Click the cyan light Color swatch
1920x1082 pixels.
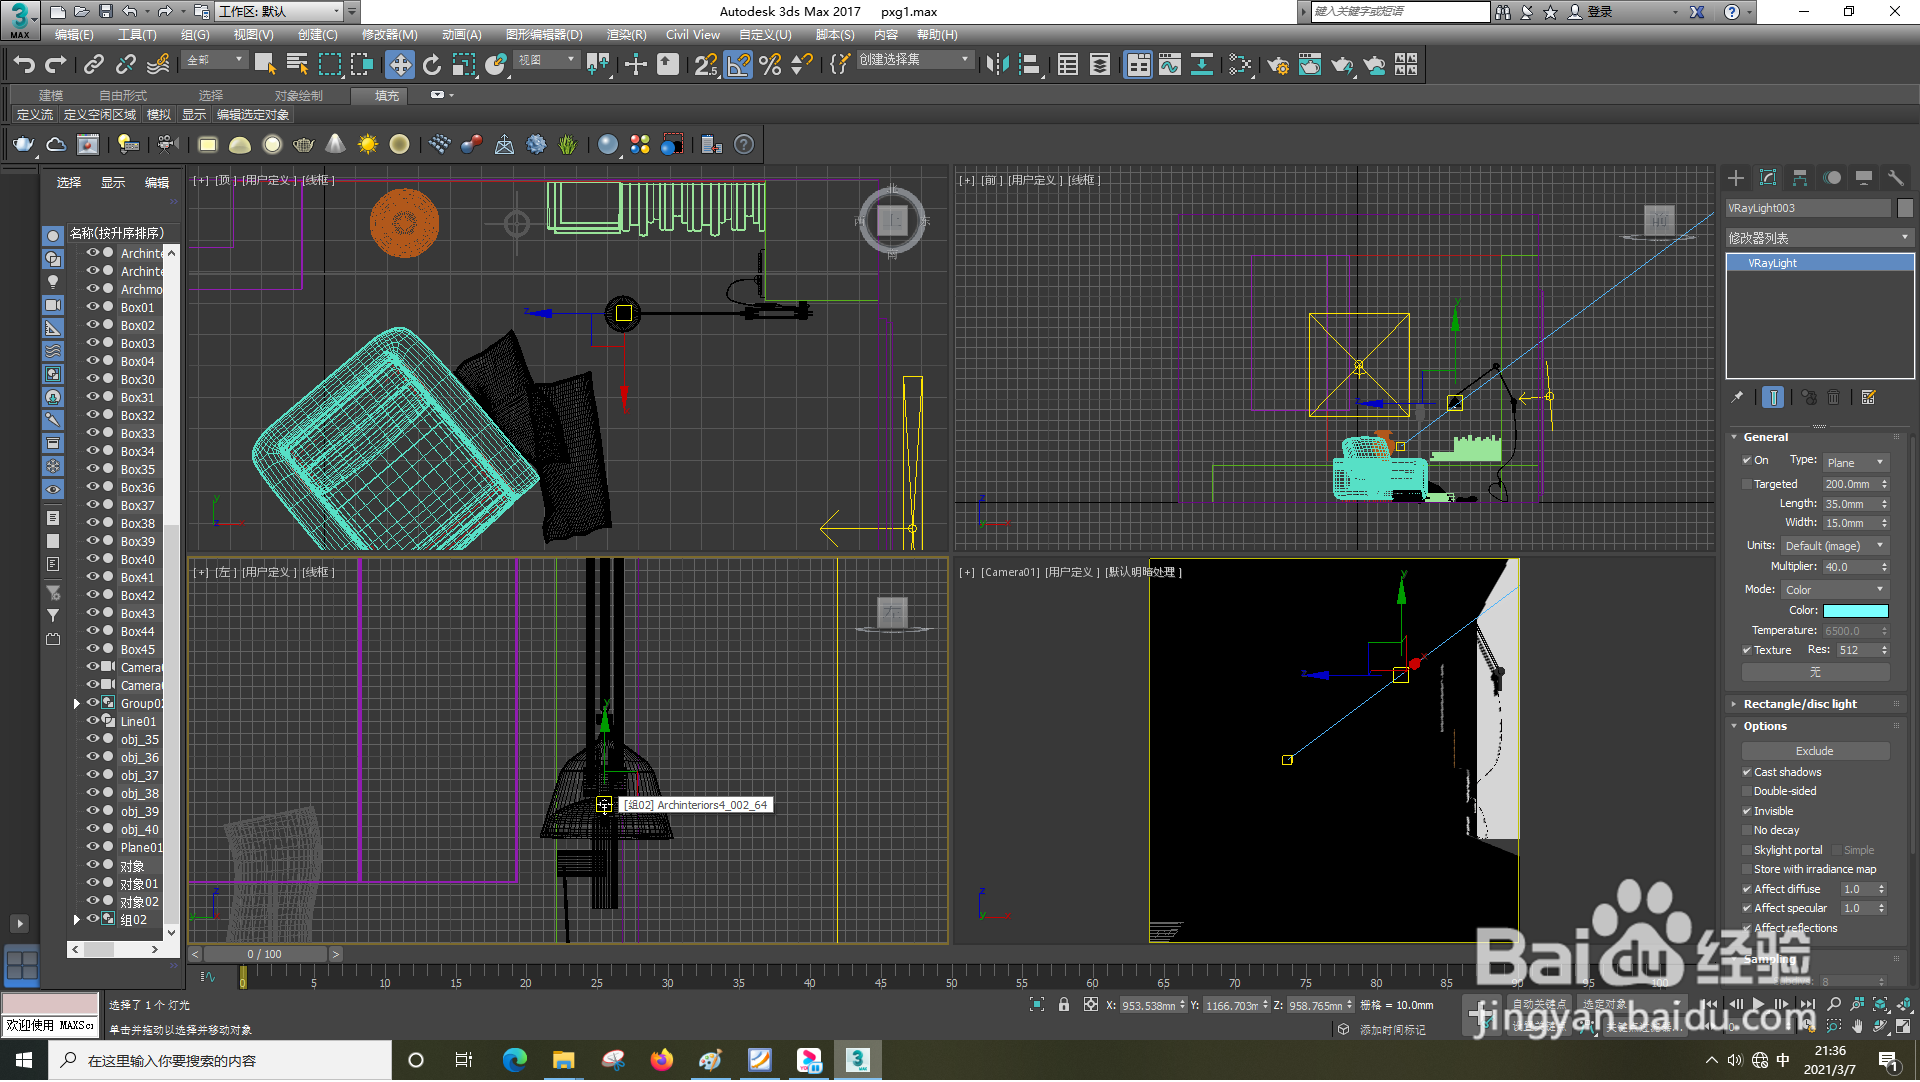1855,611
